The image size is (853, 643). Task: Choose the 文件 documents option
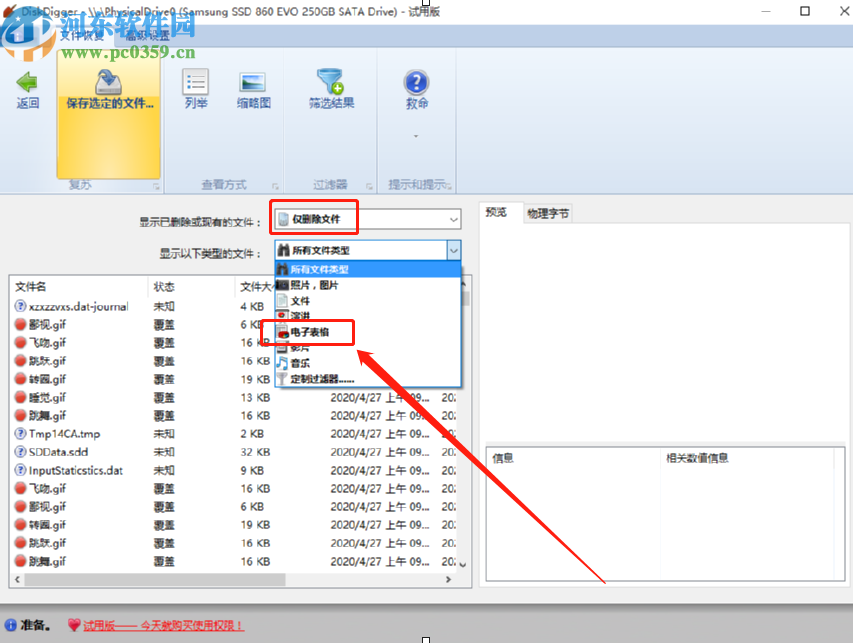click(x=368, y=301)
